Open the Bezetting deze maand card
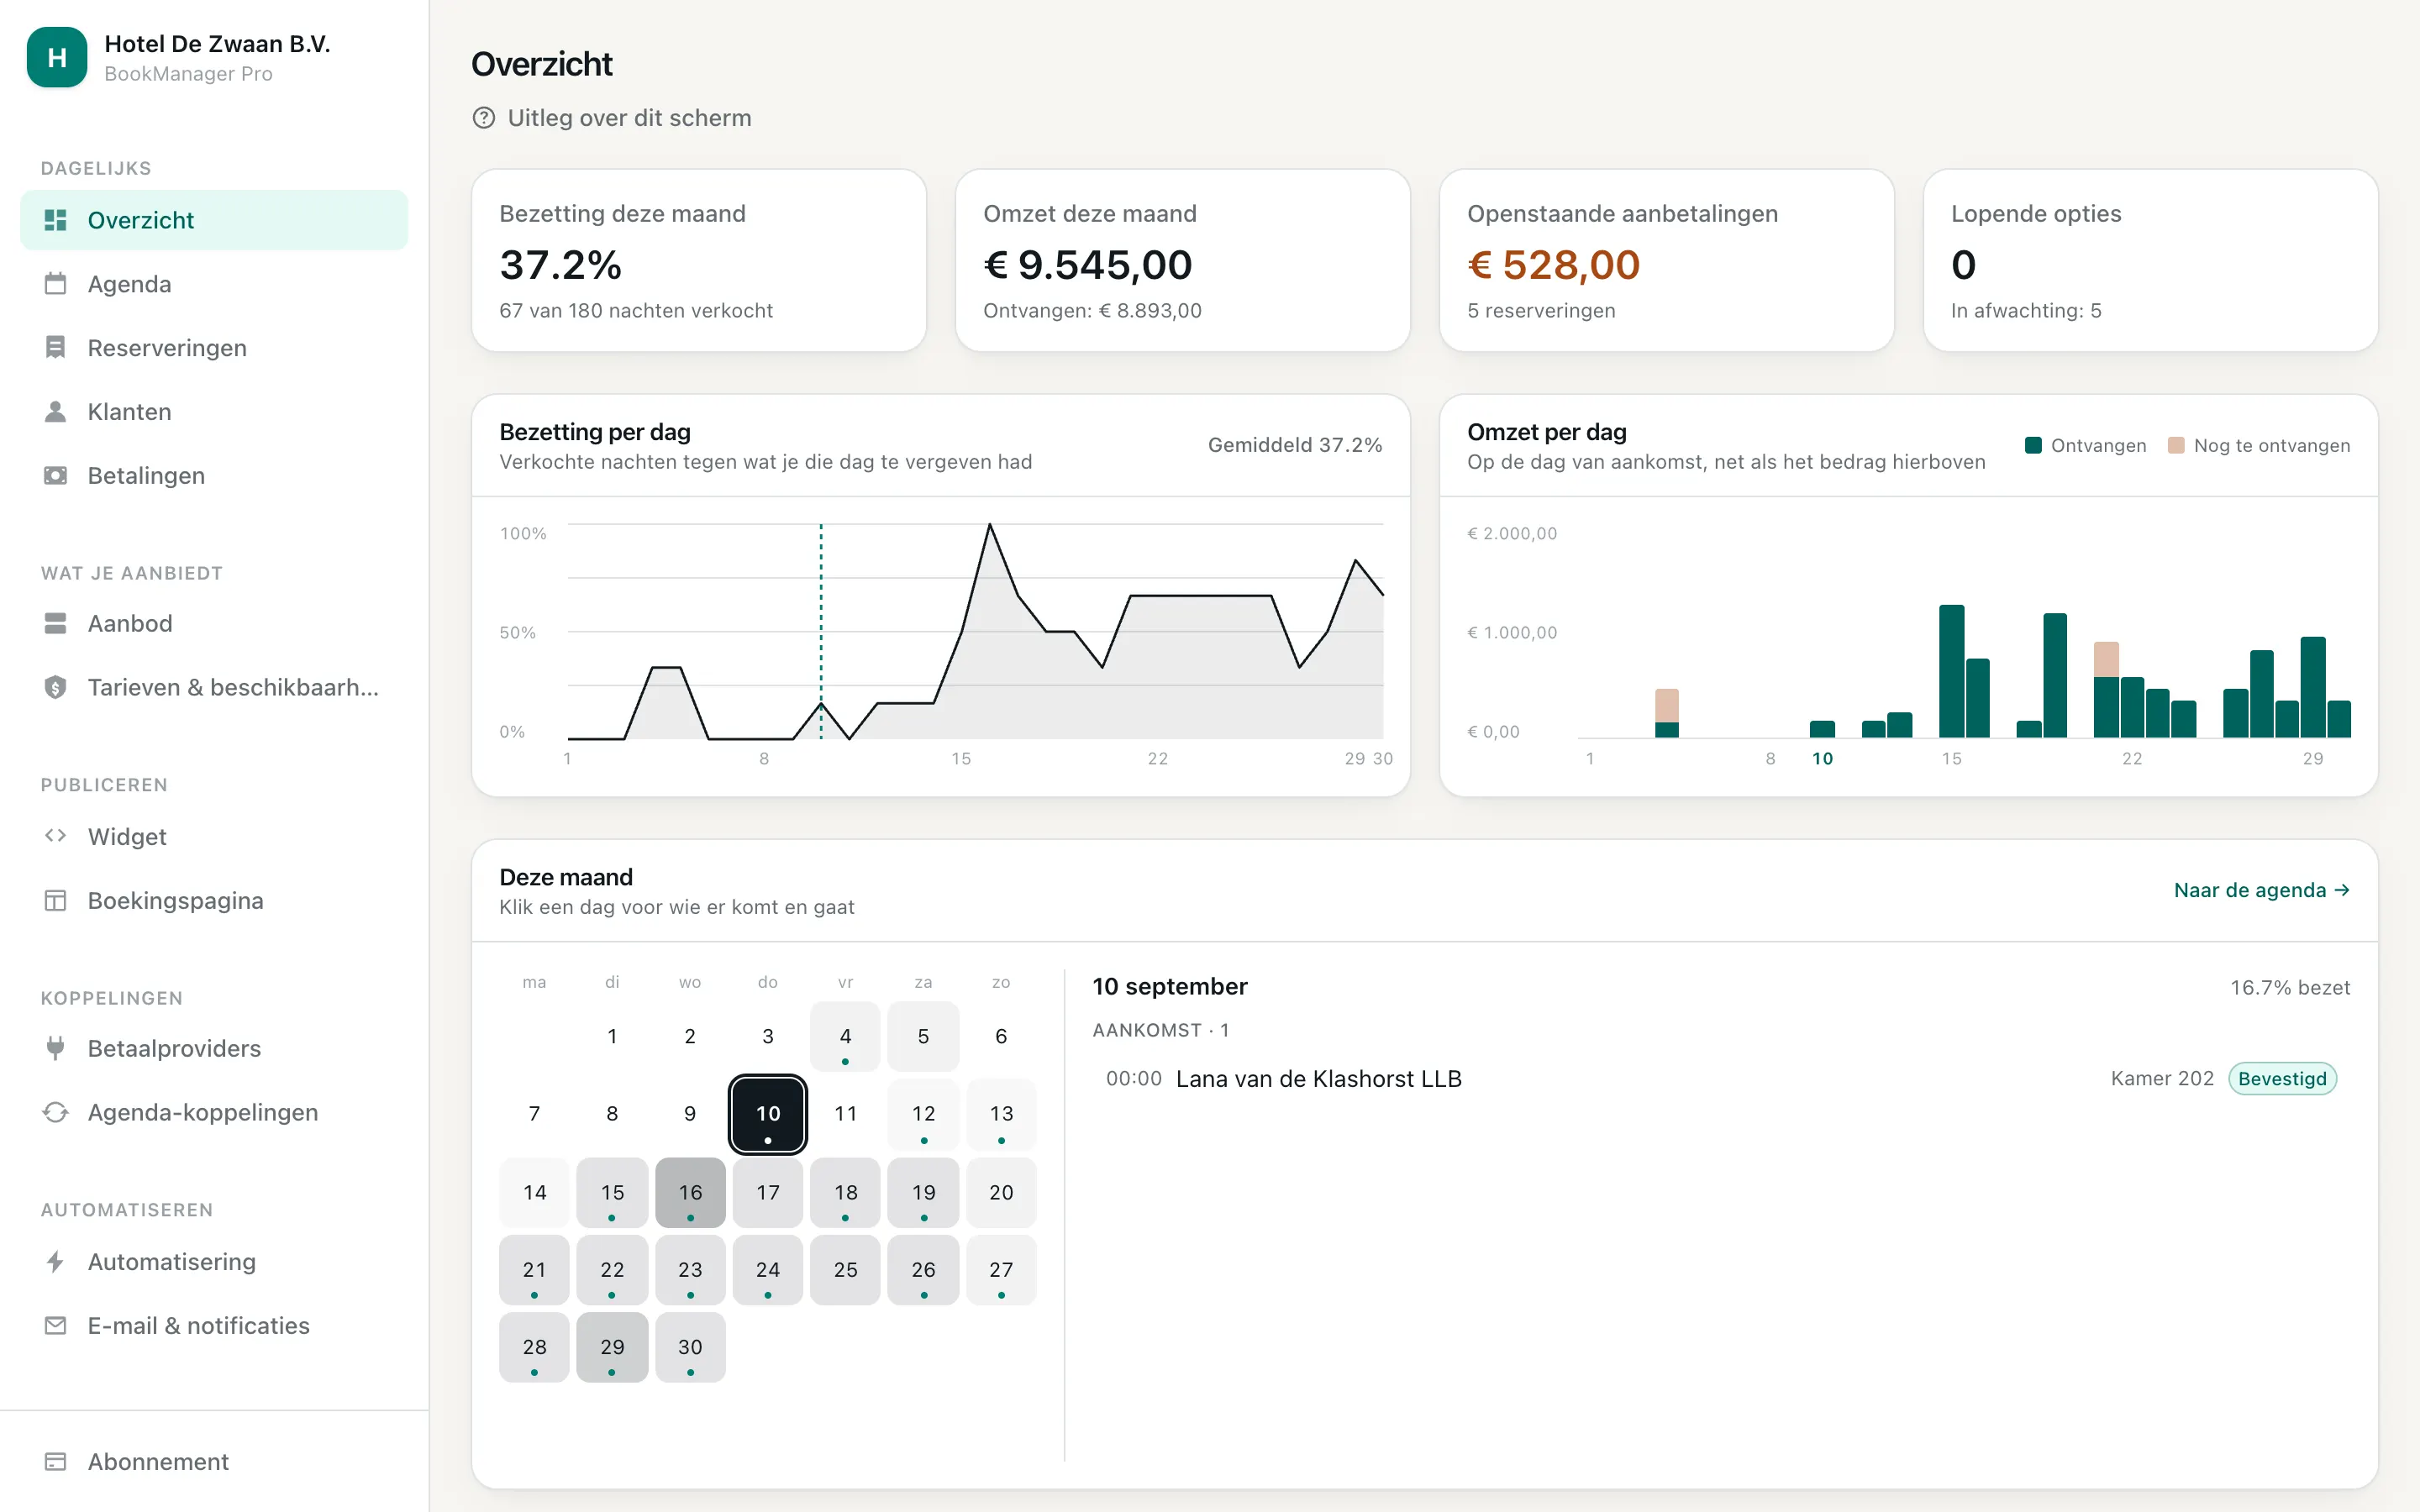Screen dimensions: 2420x1512 (x=699, y=260)
